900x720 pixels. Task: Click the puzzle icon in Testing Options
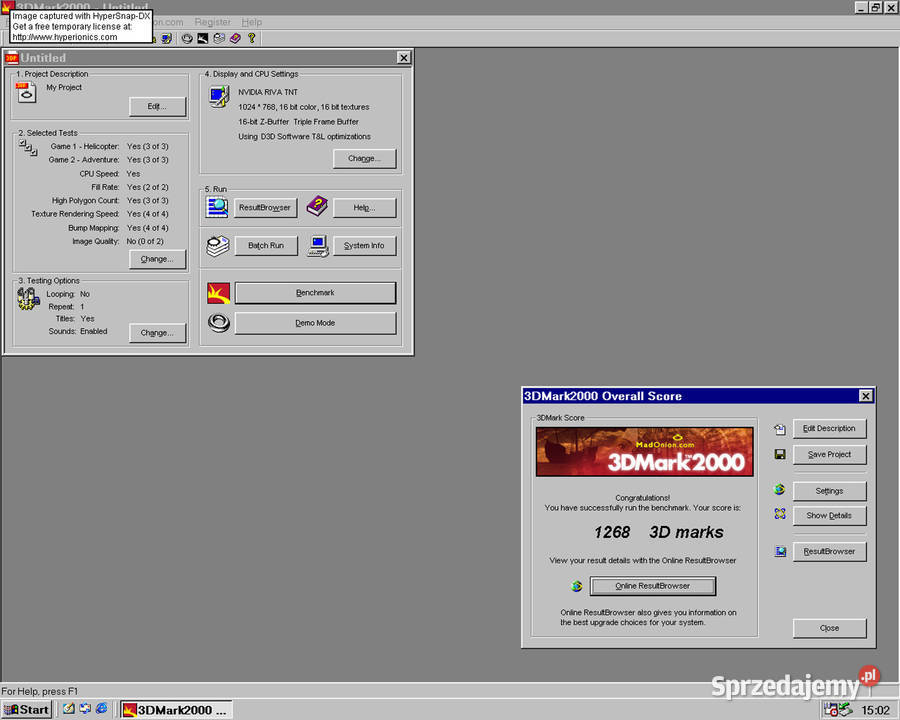click(28, 299)
